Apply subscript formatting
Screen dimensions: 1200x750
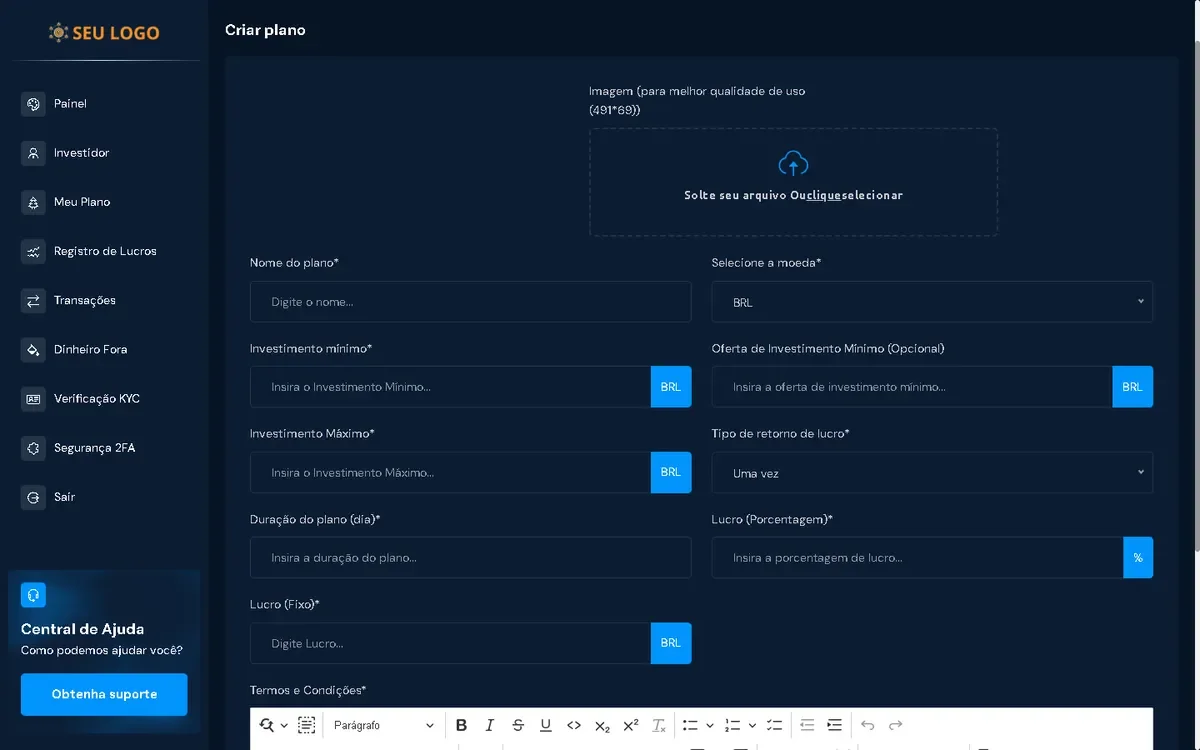point(602,725)
